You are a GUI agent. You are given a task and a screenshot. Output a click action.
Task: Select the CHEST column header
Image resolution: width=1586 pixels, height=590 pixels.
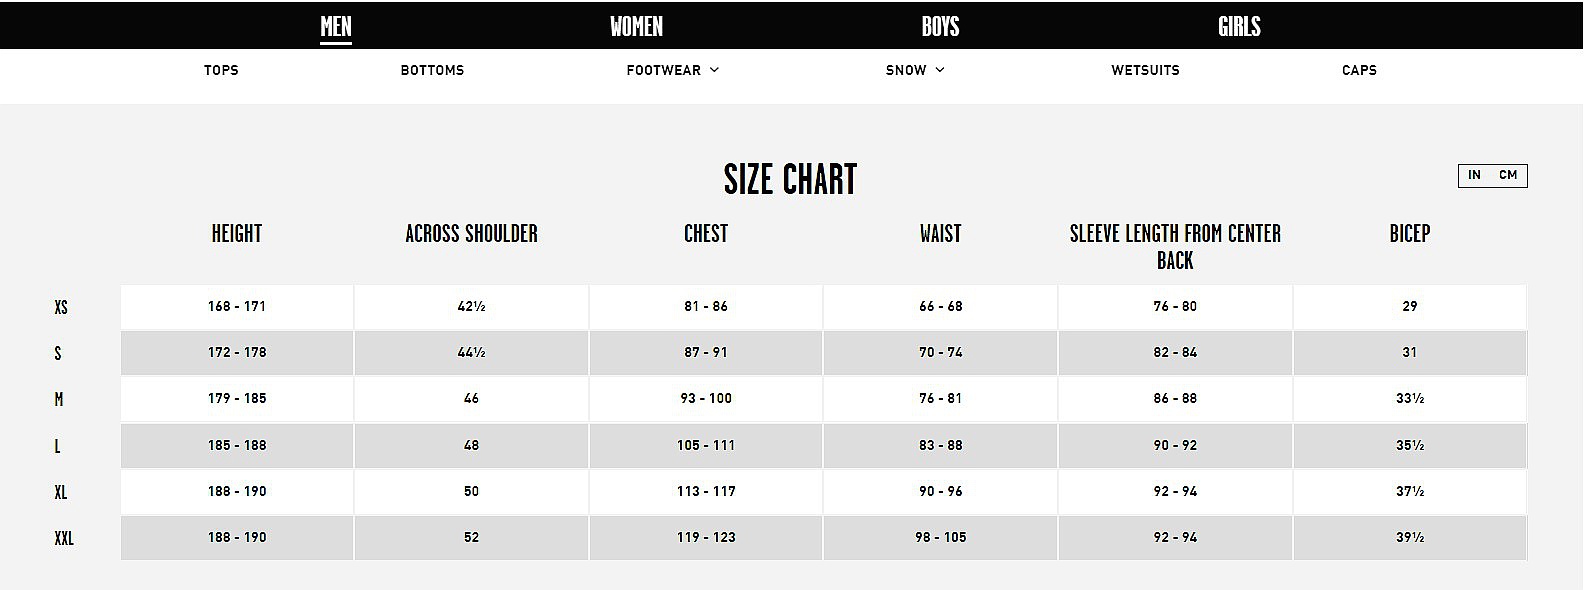click(706, 234)
